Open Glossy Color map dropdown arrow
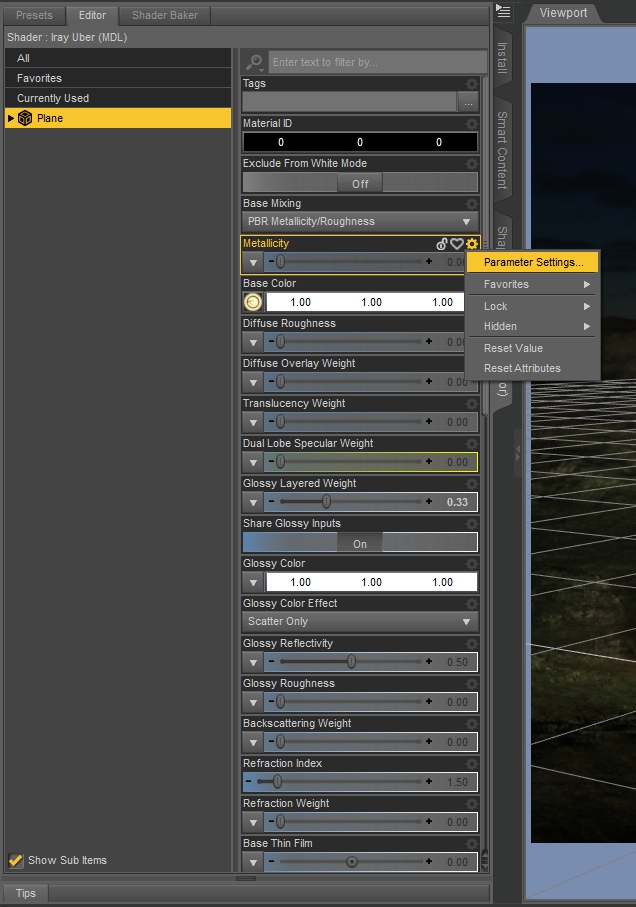 click(x=253, y=582)
